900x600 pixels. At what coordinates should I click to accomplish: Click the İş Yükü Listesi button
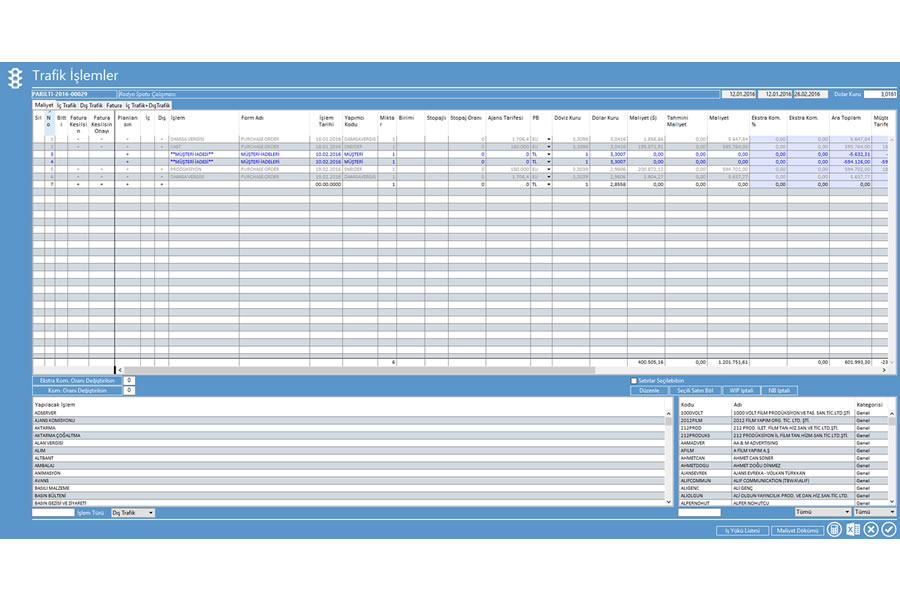click(x=740, y=529)
